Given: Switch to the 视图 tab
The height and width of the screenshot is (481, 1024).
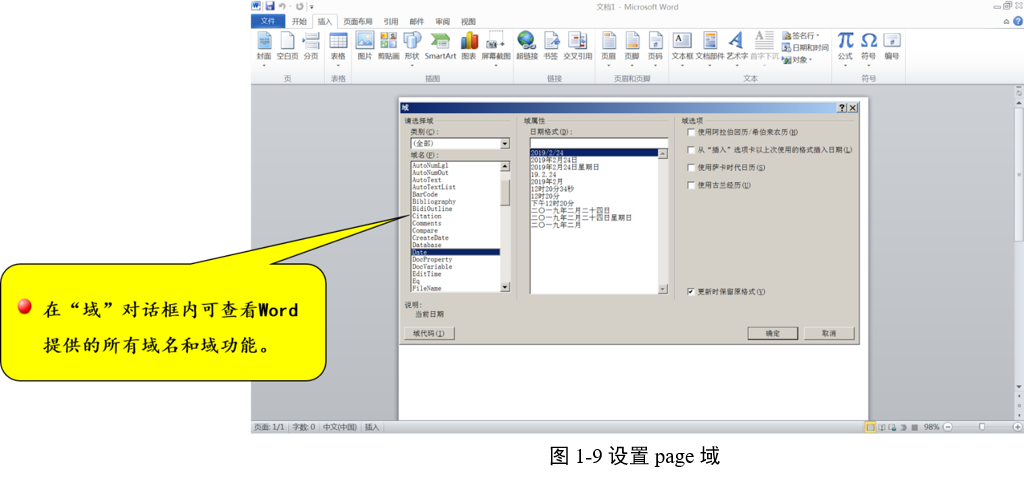Looking at the screenshot, I should click(x=468, y=22).
